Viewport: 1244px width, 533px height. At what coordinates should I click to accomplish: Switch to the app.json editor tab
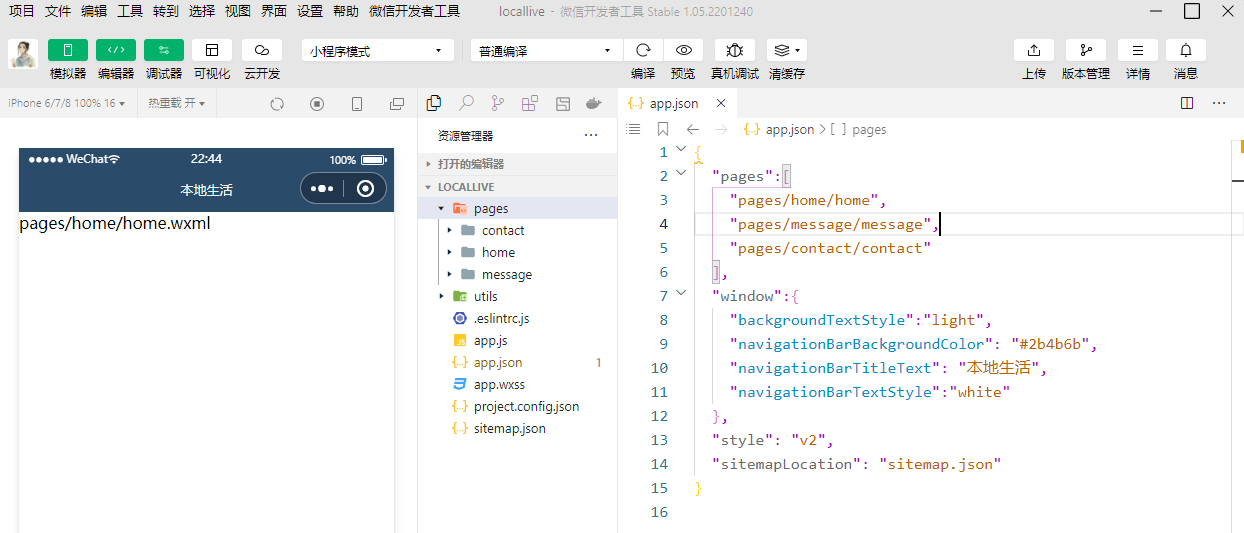pyautogui.click(x=673, y=103)
